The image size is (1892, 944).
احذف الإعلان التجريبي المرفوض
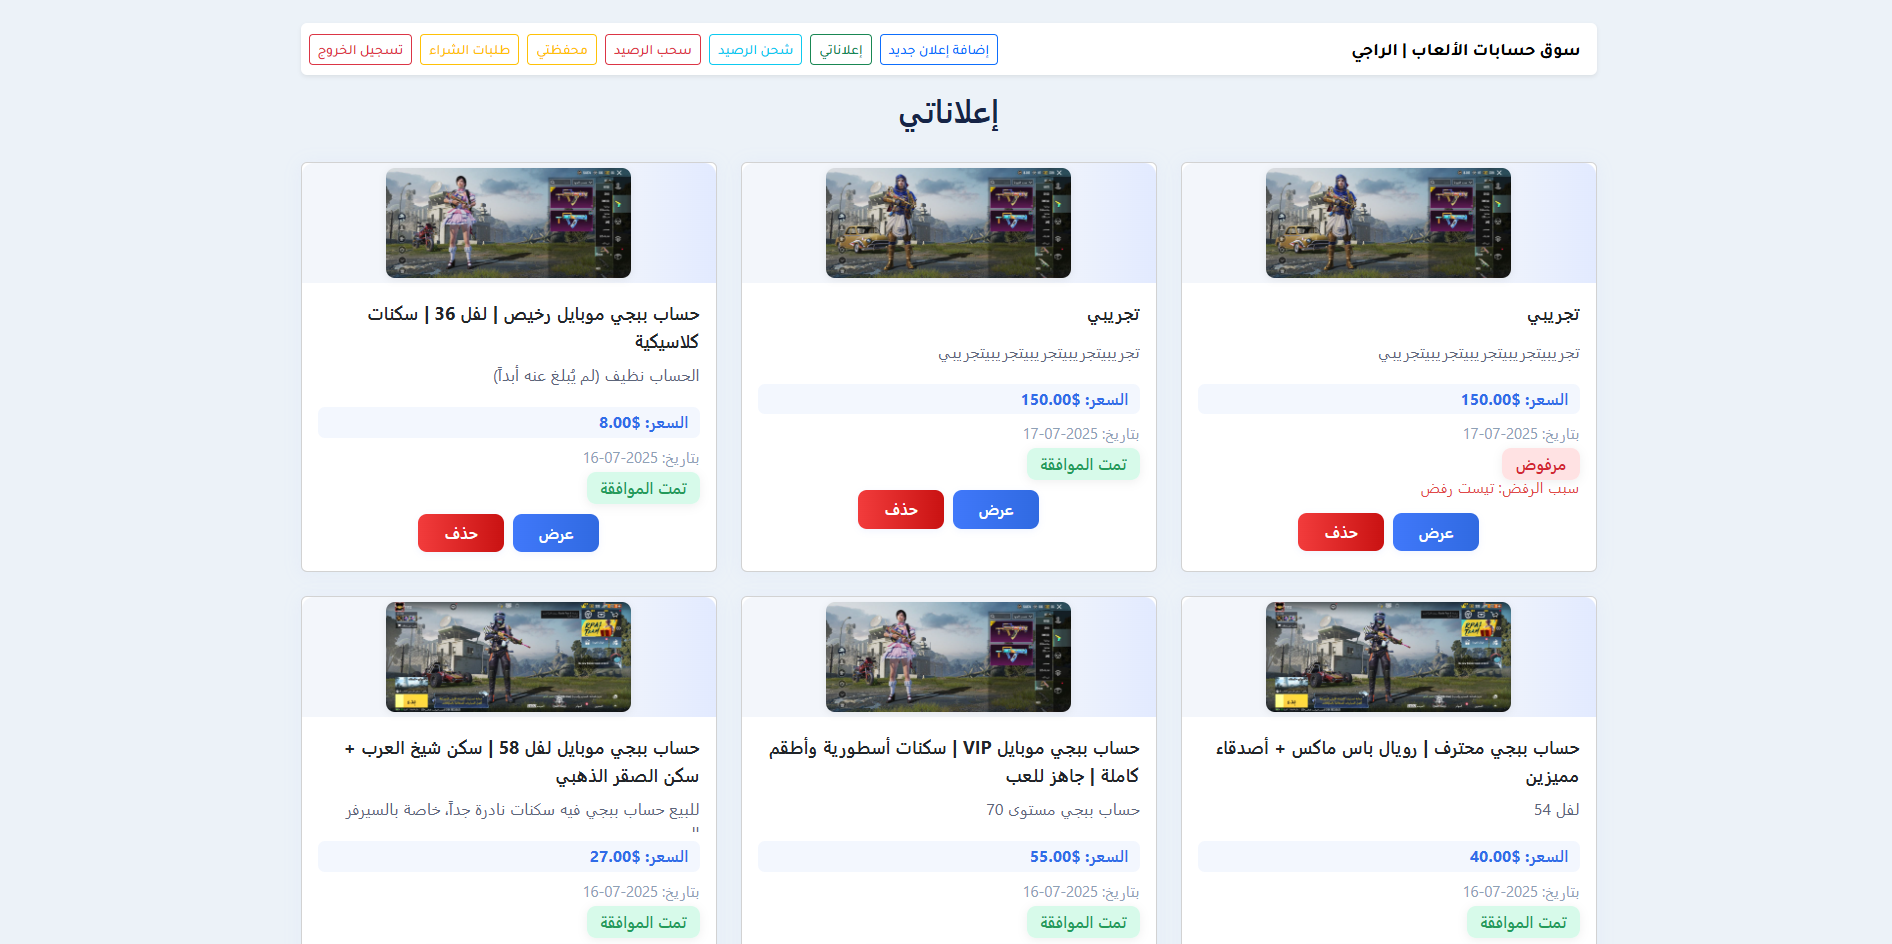click(x=1340, y=531)
